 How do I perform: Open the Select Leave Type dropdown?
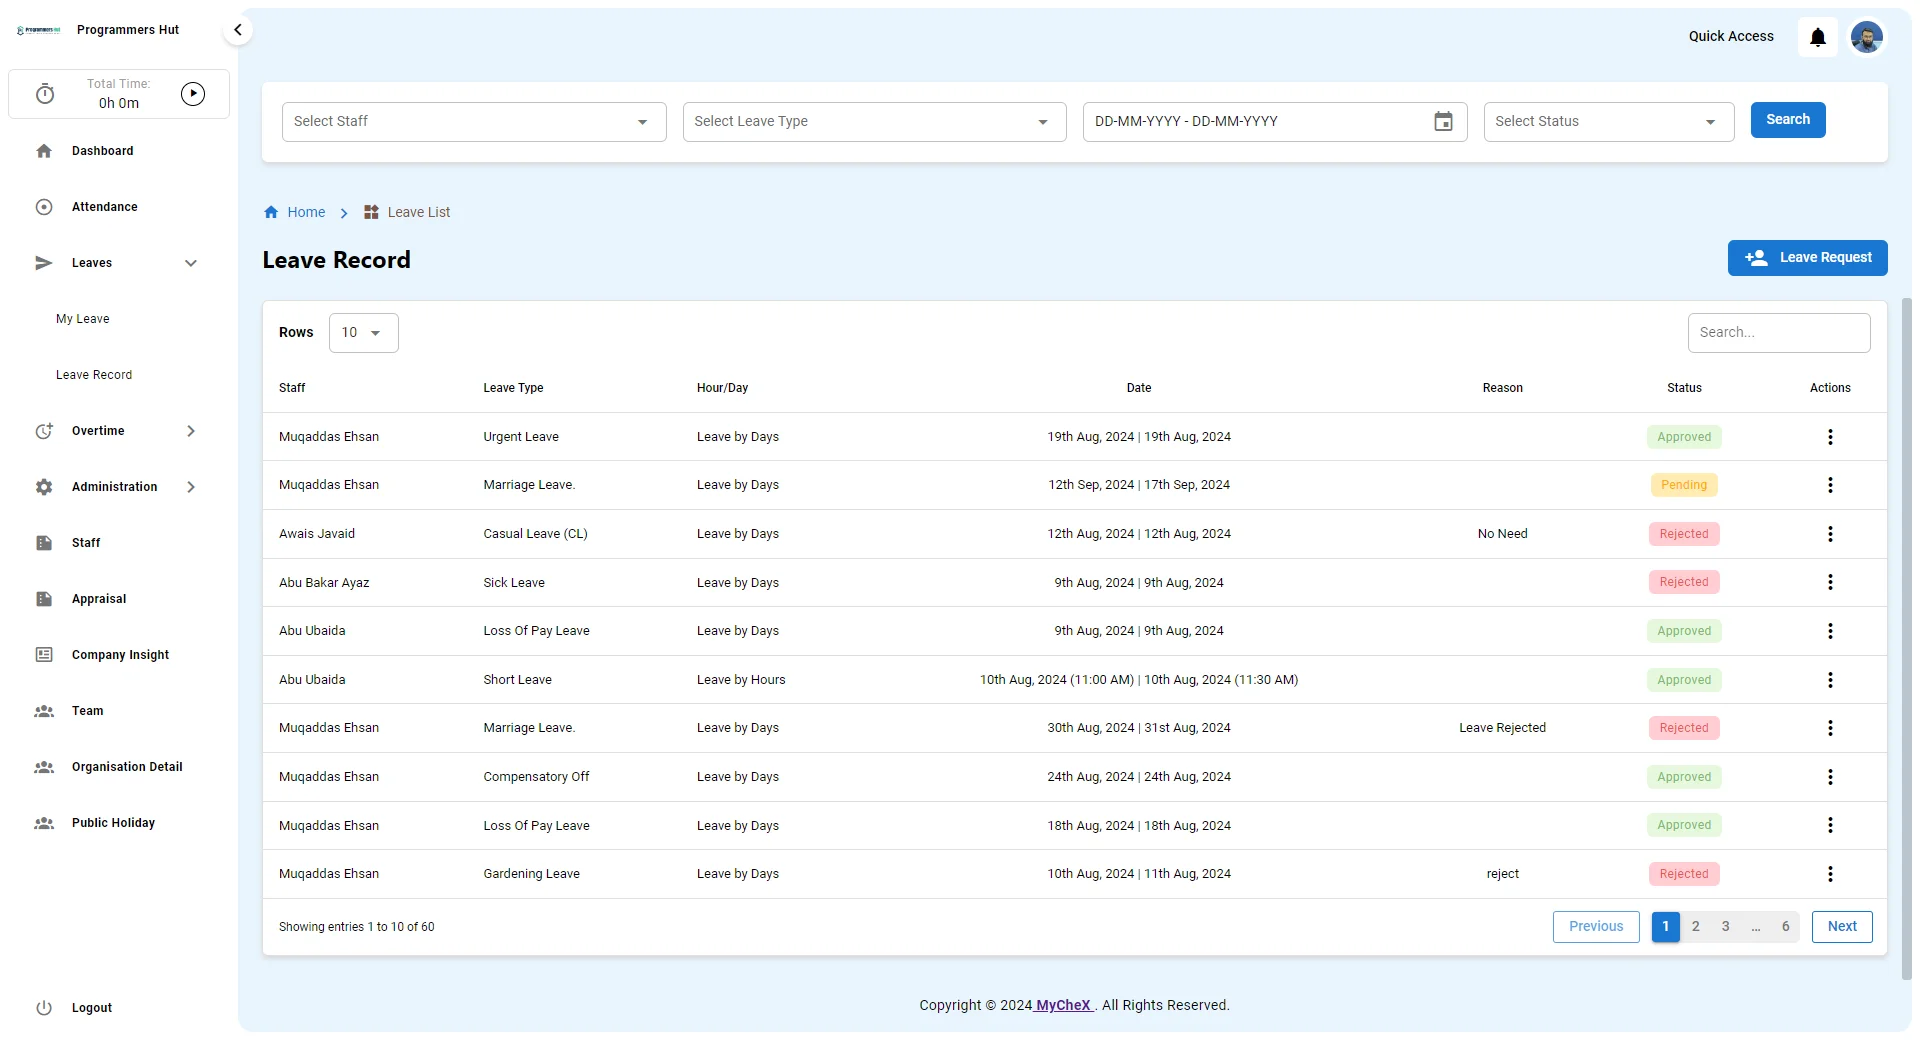[x=873, y=122]
